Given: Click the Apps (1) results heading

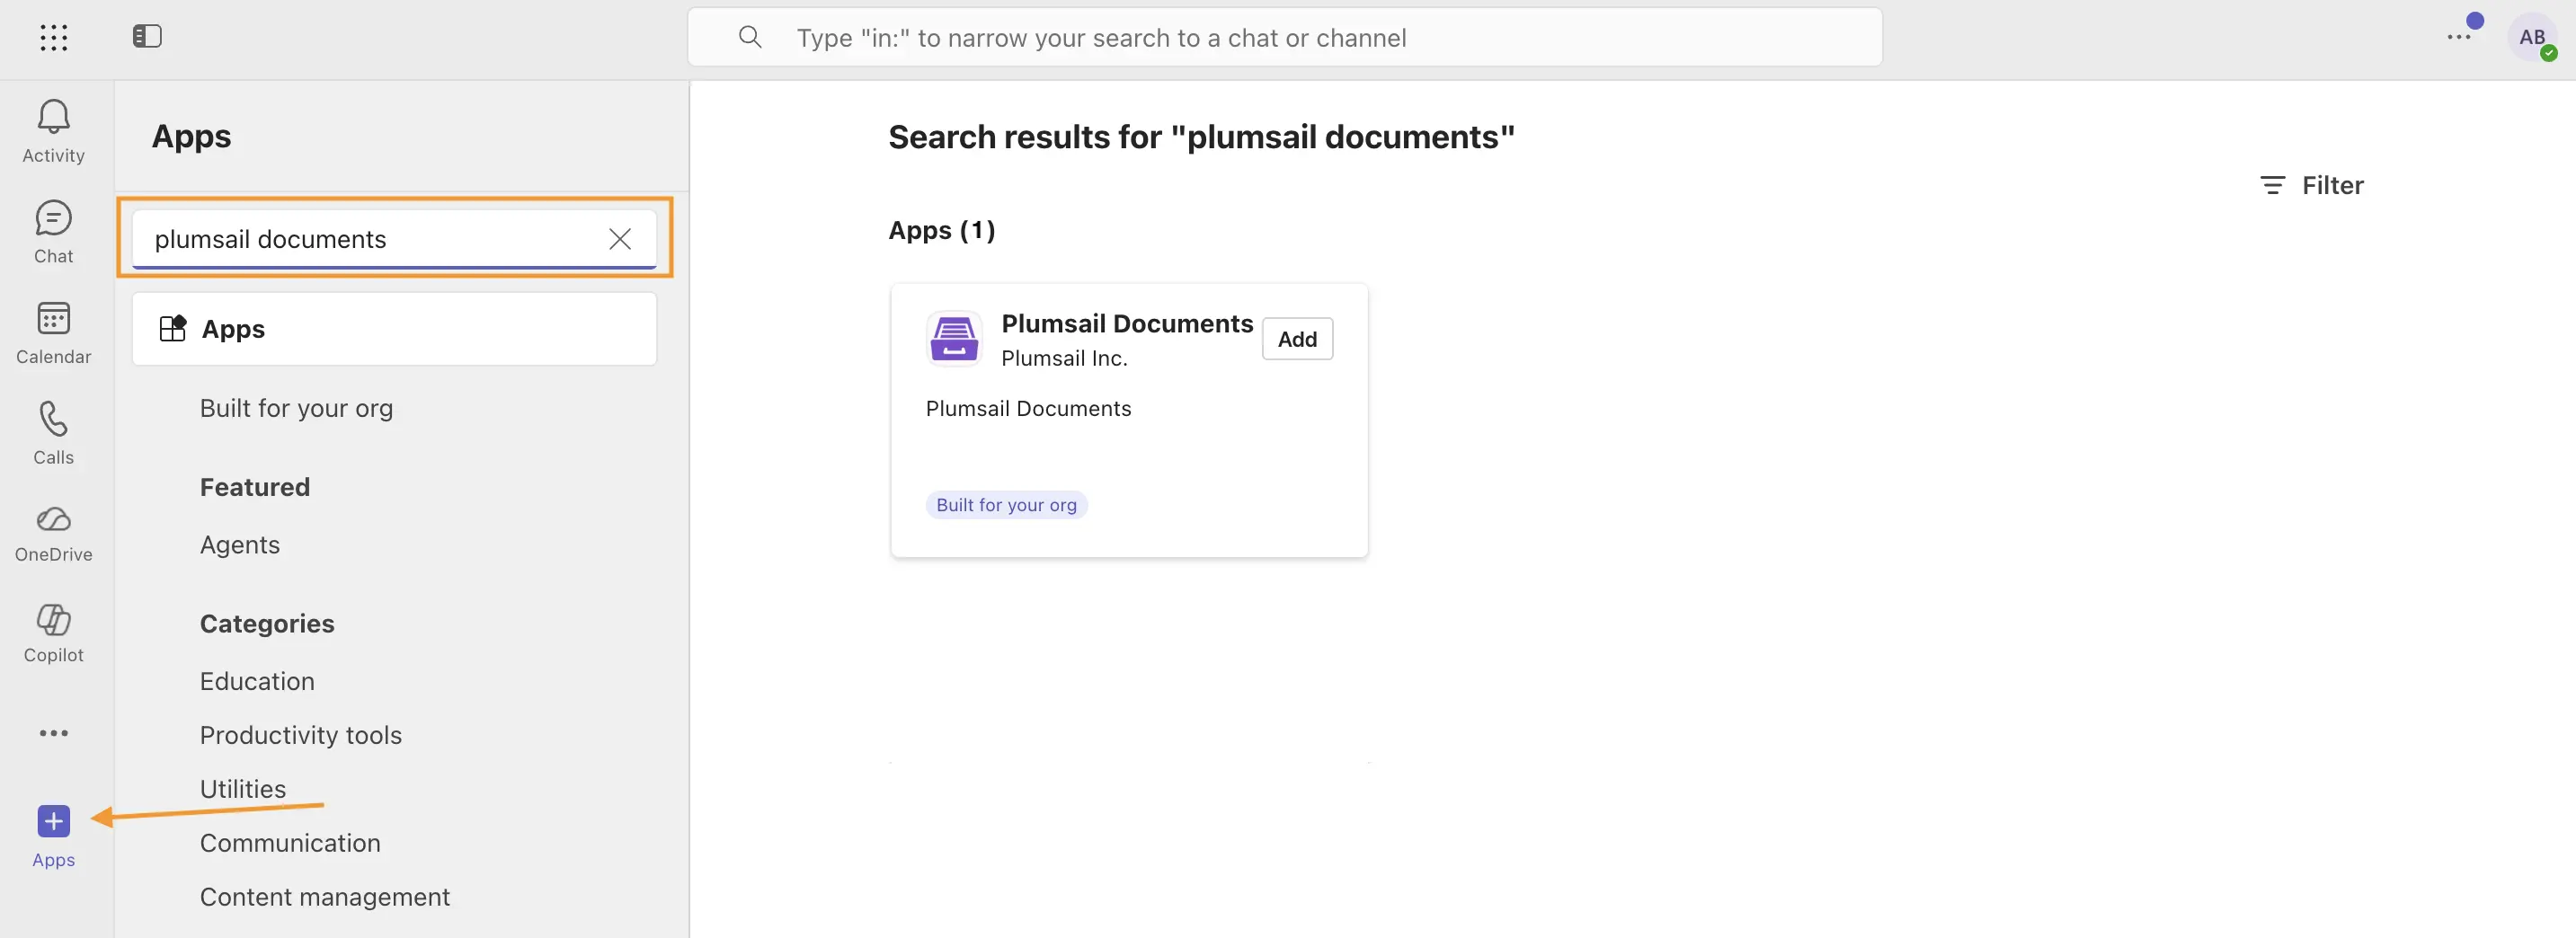Looking at the screenshot, I should pyautogui.click(x=942, y=230).
